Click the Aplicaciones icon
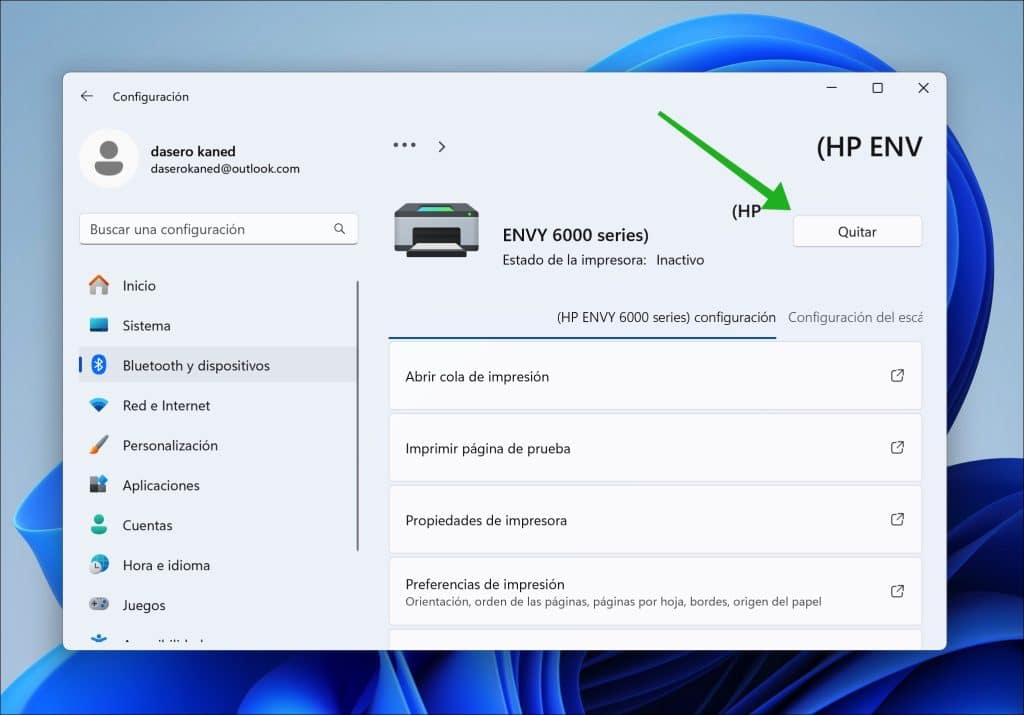This screenshot has height=715, width=1024. (x=99, y=485)
